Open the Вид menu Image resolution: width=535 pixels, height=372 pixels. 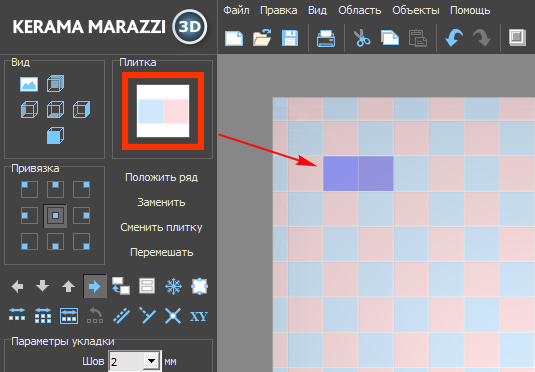point(317,11)
